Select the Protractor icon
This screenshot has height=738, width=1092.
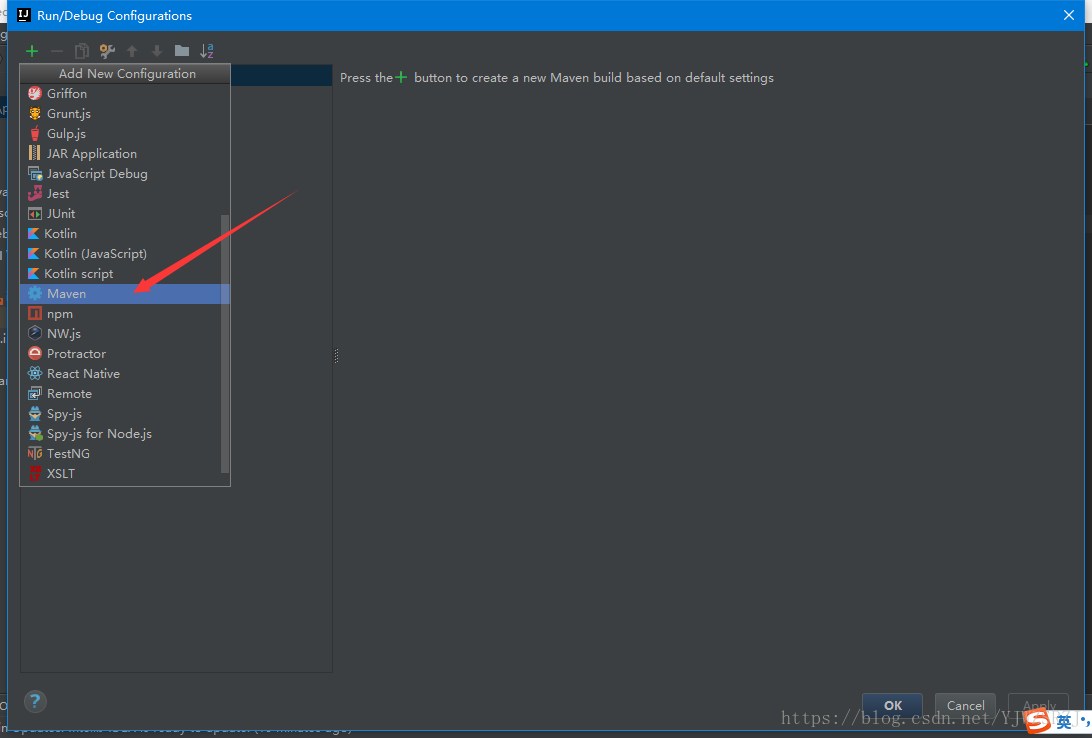pyautogui.click(x=35, y=354)
